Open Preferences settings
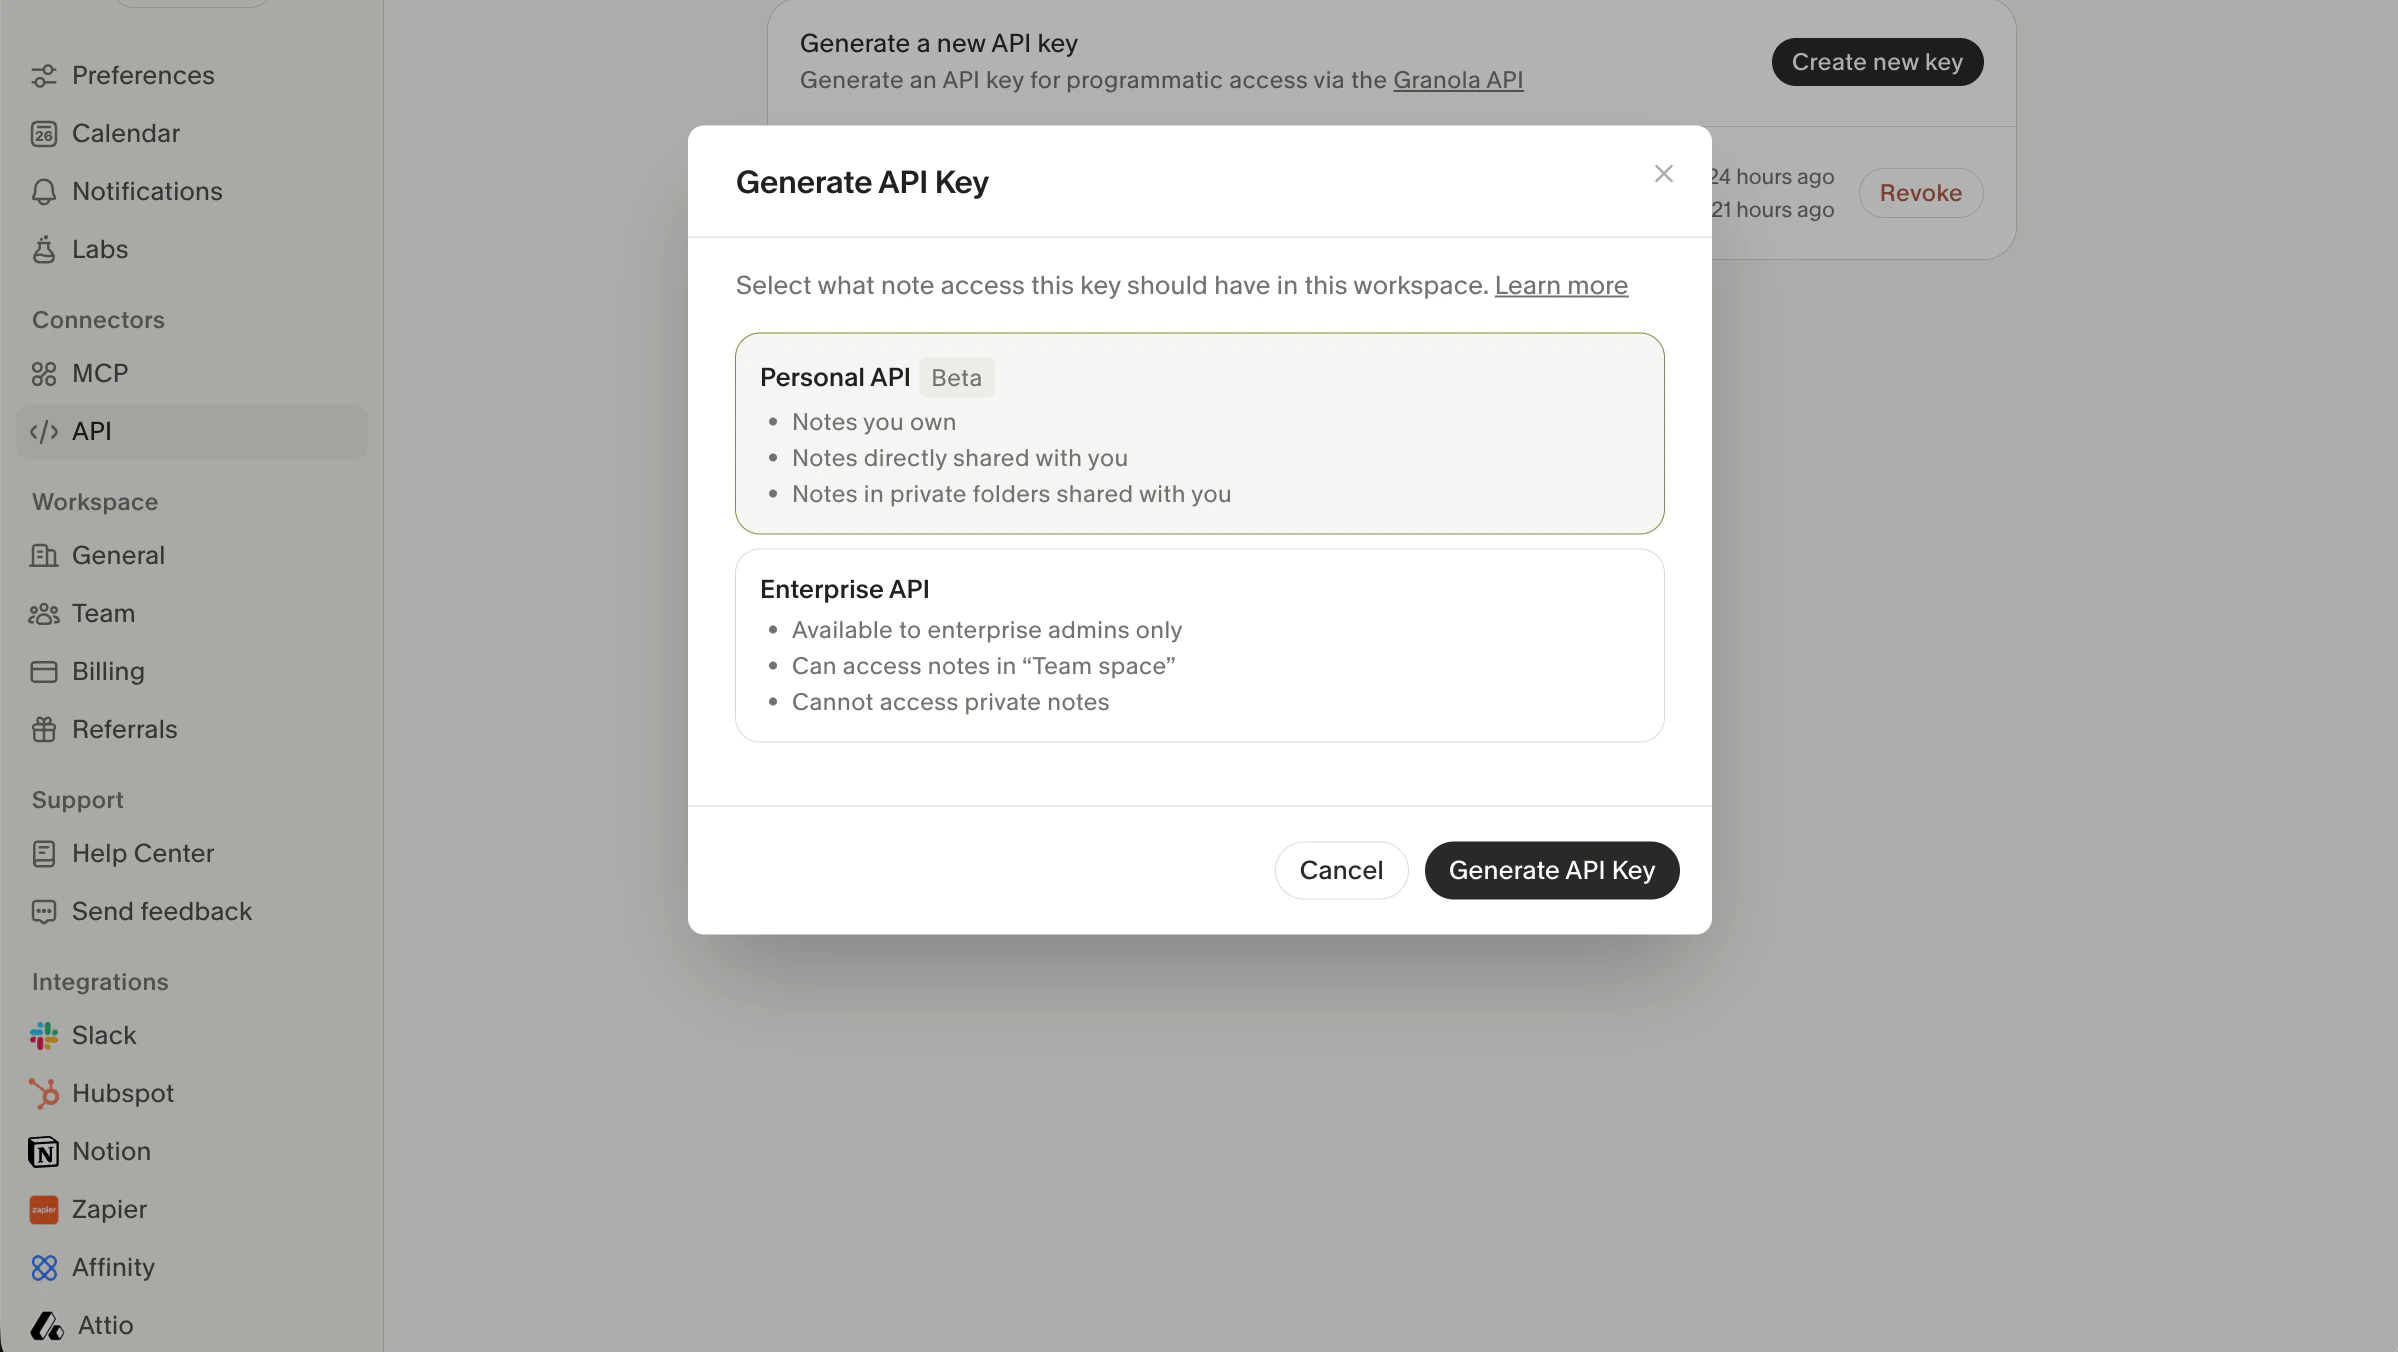Viewport: 2398px width, 1352px height. coord(143,75)
